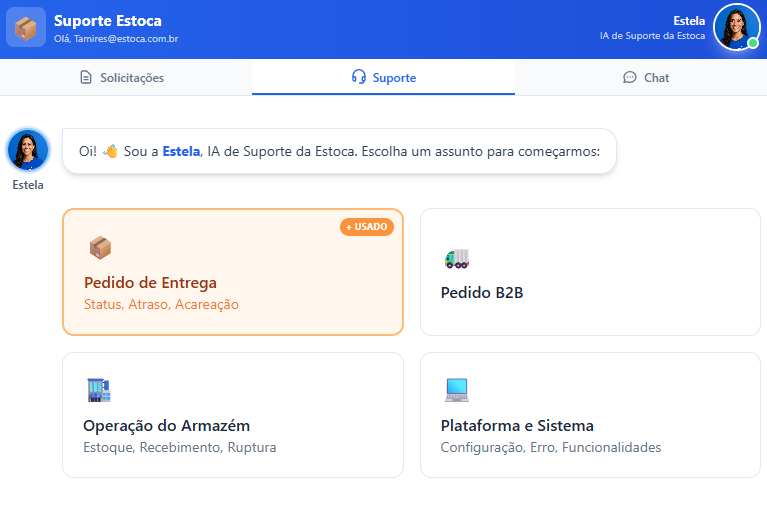767x512 pixels.
Task: Click the orange "+ USADO" badge
Action: (367, 227)
